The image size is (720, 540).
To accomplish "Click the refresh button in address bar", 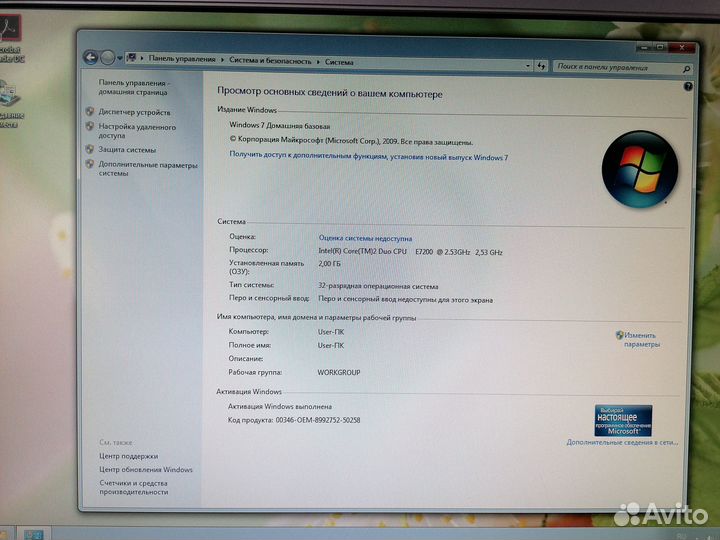I will 541,66.
